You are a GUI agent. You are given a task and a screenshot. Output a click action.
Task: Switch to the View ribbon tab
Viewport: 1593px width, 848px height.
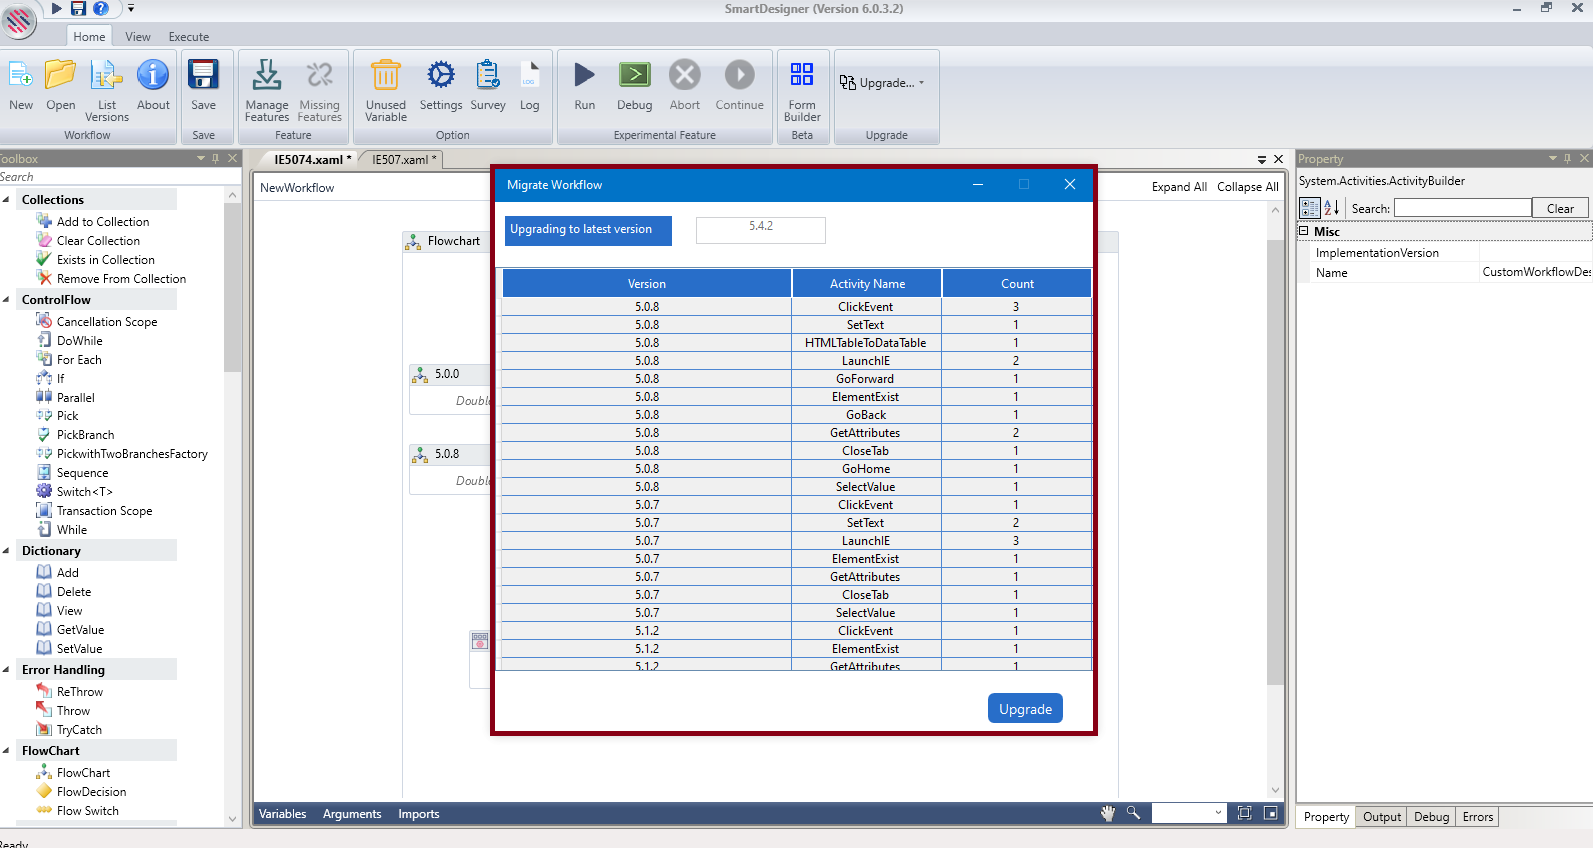click(x=138, y=37)
